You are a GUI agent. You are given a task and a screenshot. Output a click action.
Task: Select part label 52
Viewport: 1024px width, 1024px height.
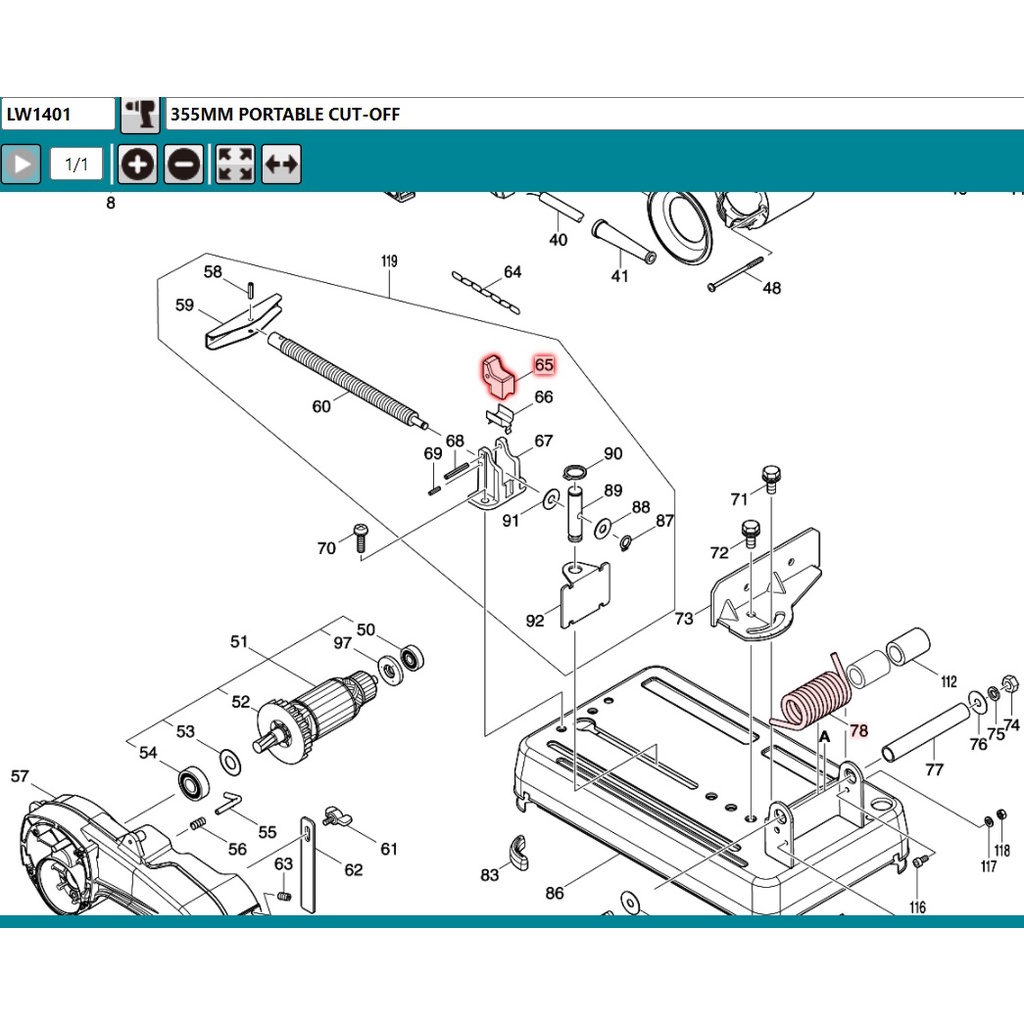point(240,701)
